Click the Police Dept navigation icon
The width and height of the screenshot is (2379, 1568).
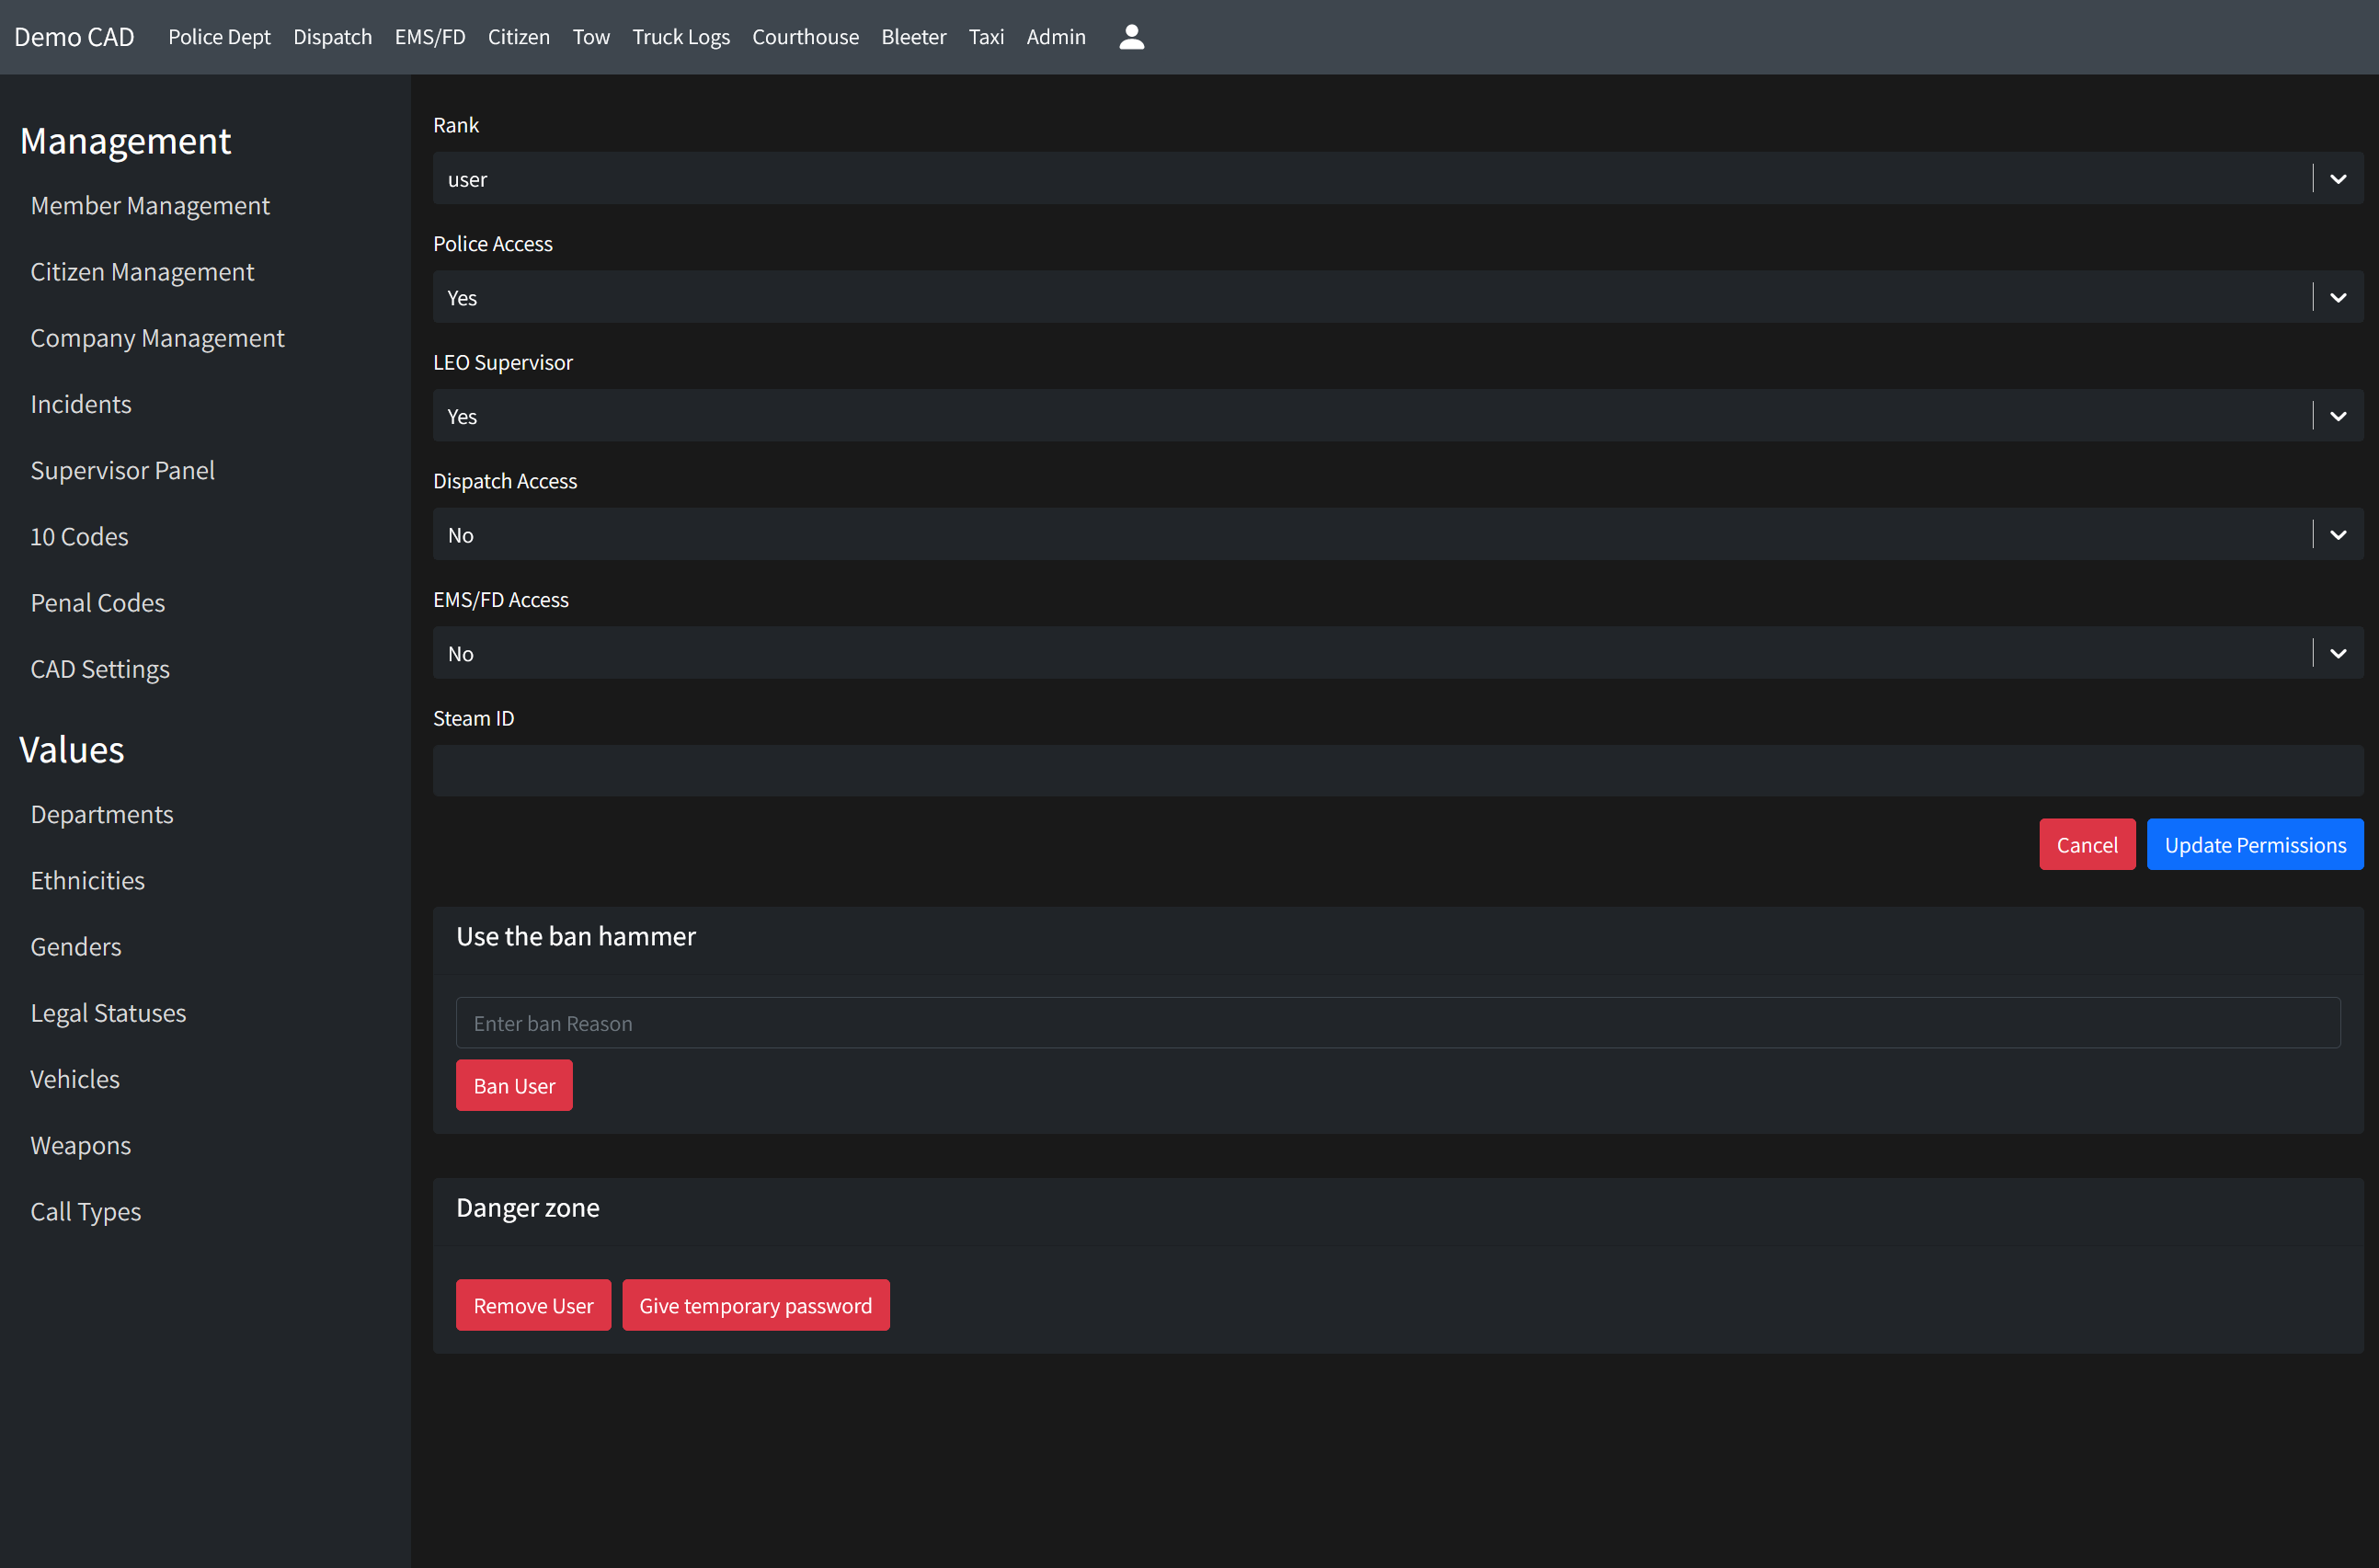tap(221, 37)
